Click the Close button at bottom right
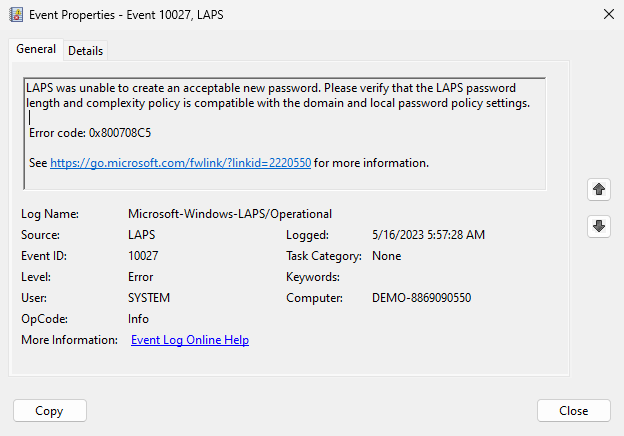This screenshot has height=436, width=624. tap(573, 411)
